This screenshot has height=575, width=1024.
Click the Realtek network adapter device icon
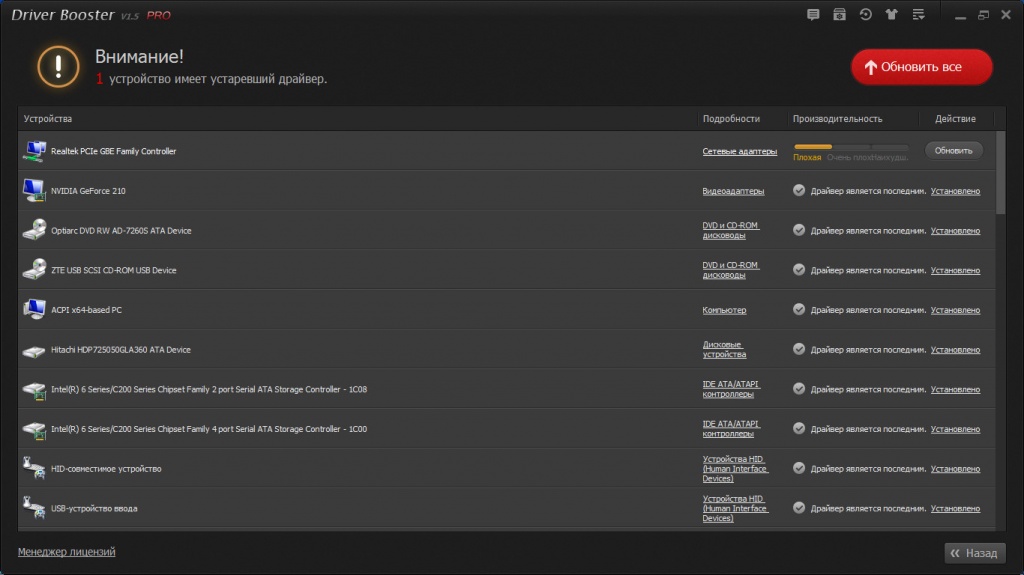click(x=34, y=151)
